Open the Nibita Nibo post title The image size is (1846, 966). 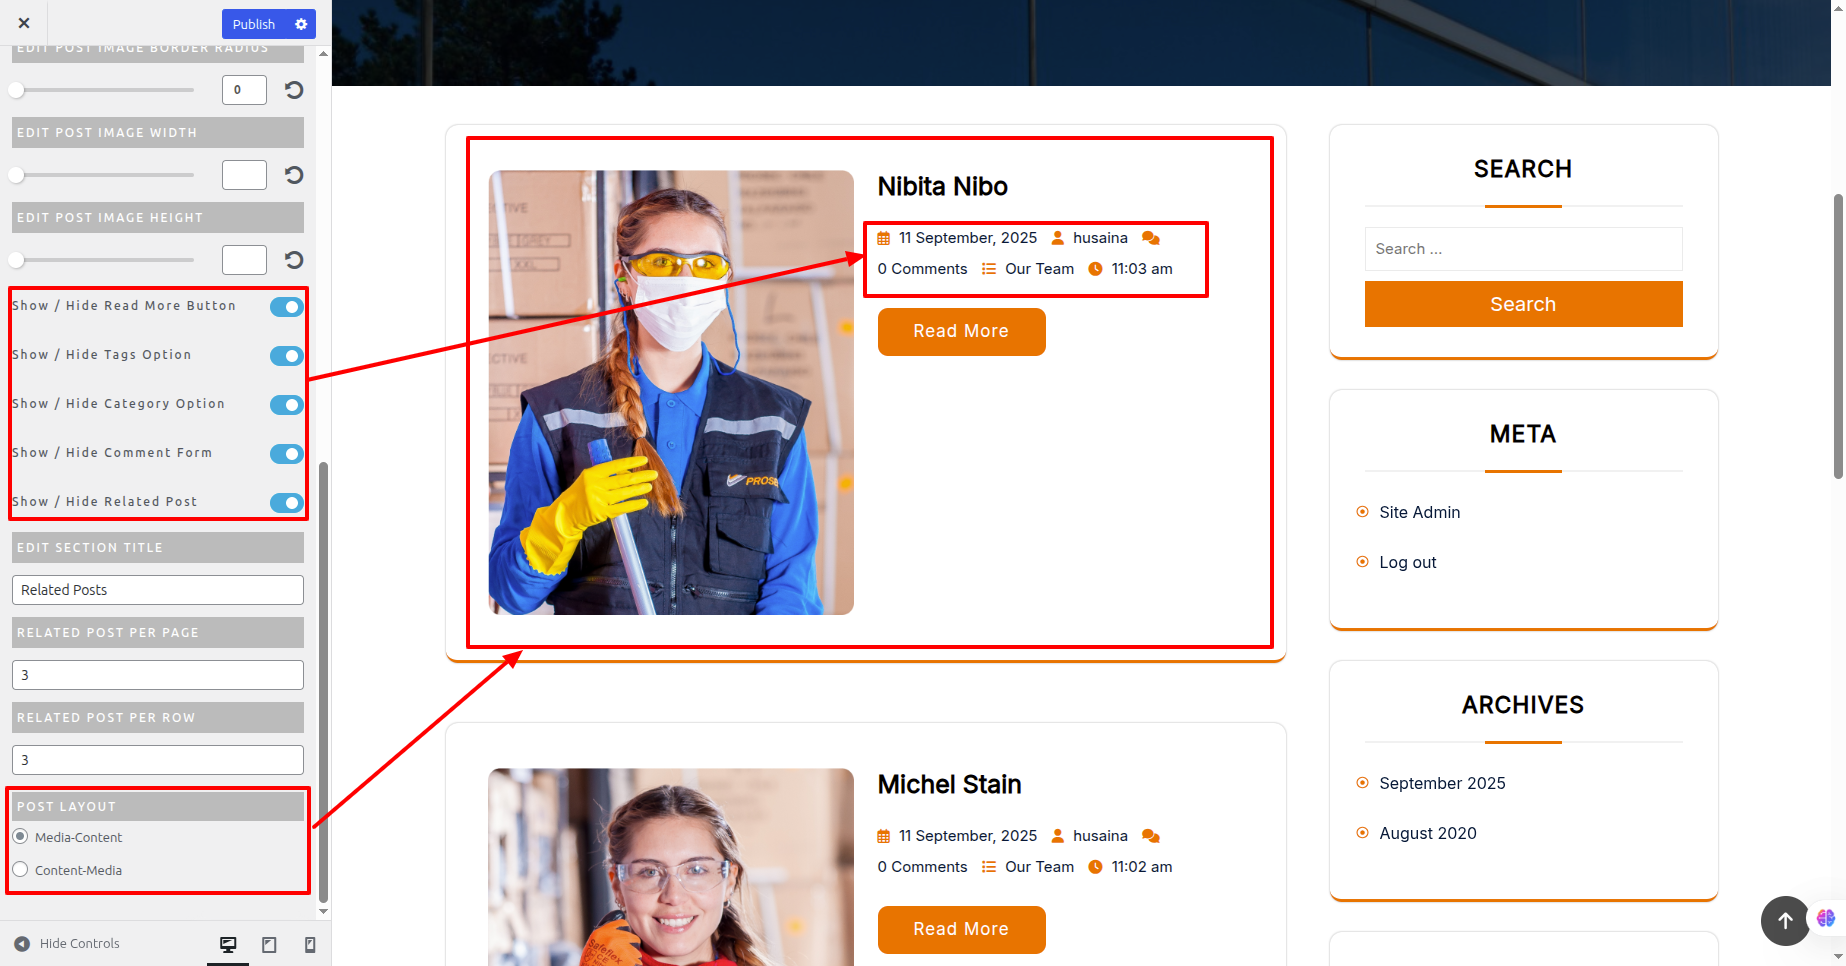click(942, 186)
